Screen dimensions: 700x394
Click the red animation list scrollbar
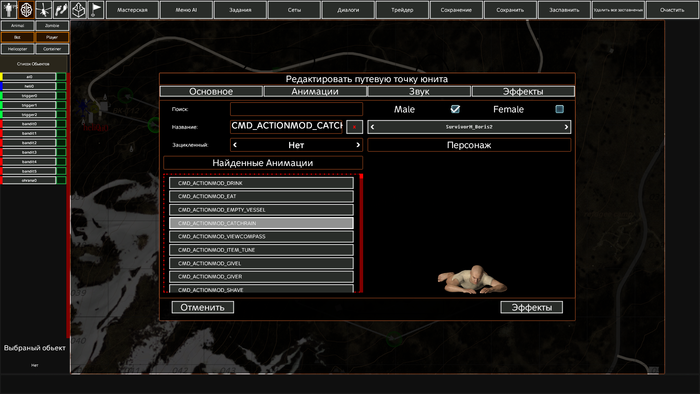click(361, 233)
